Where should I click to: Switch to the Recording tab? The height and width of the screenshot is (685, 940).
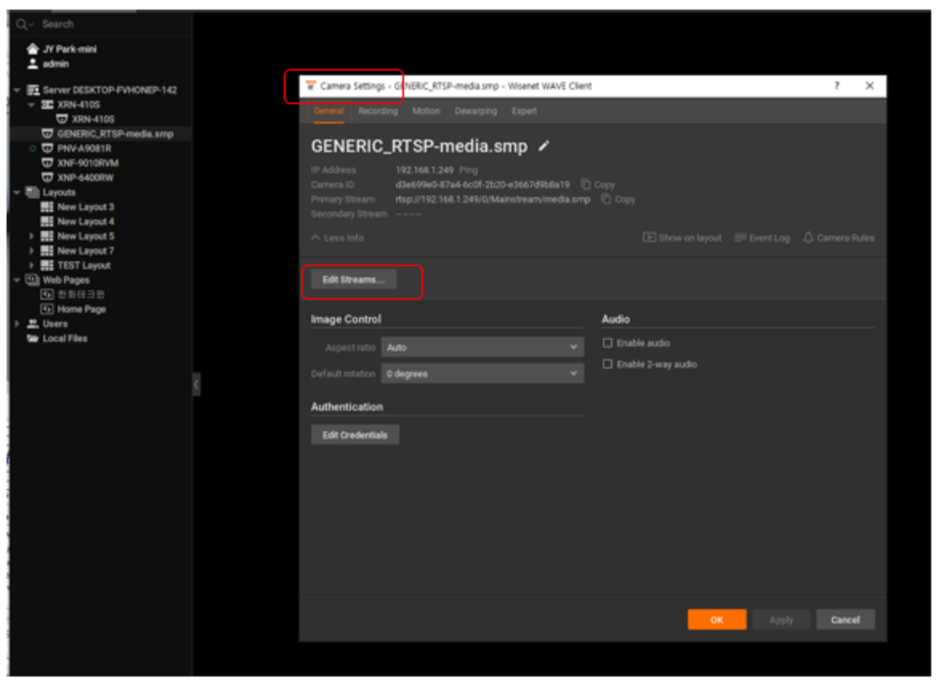coord(377,111)
